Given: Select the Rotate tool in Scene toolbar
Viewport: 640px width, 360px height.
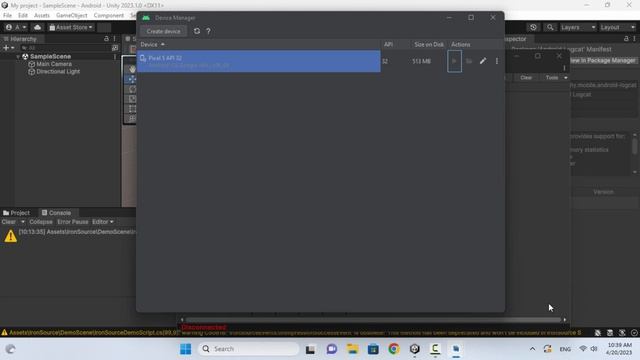Looking at the screenshot, I should [x=132, y=89].
